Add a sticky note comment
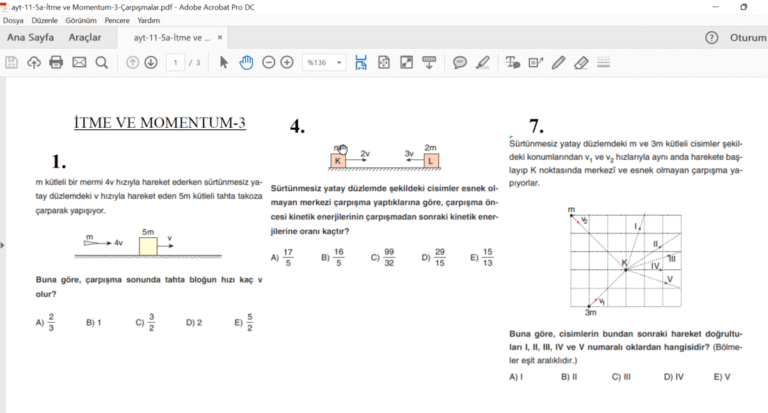This screenshot has height=413, width=768. coord(459,63)
